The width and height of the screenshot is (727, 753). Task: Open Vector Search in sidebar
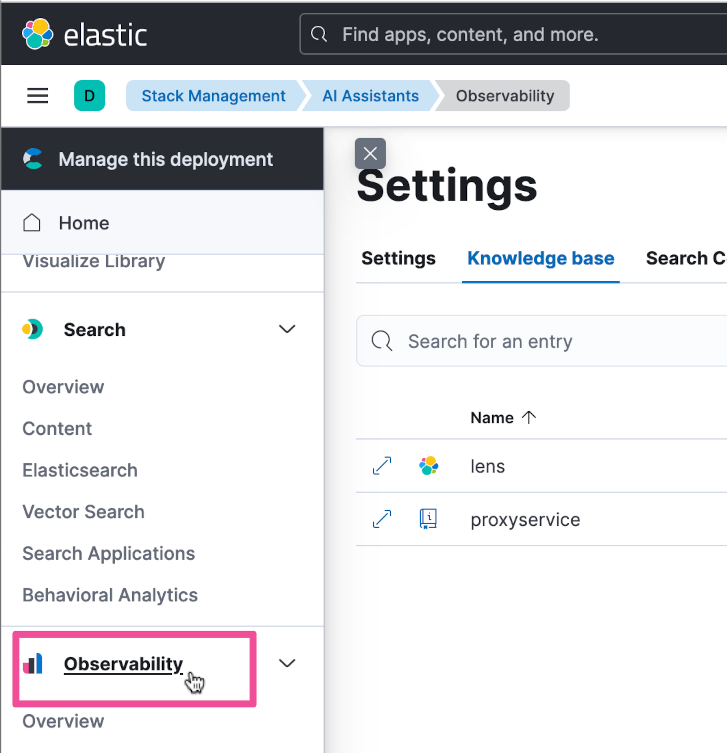83,512
